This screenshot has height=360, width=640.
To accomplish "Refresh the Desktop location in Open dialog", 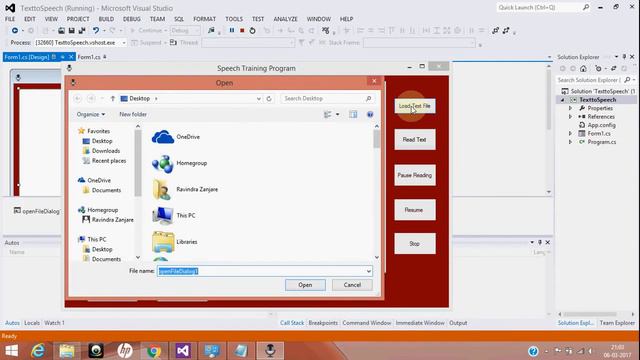I will click(x=269, y=98).
